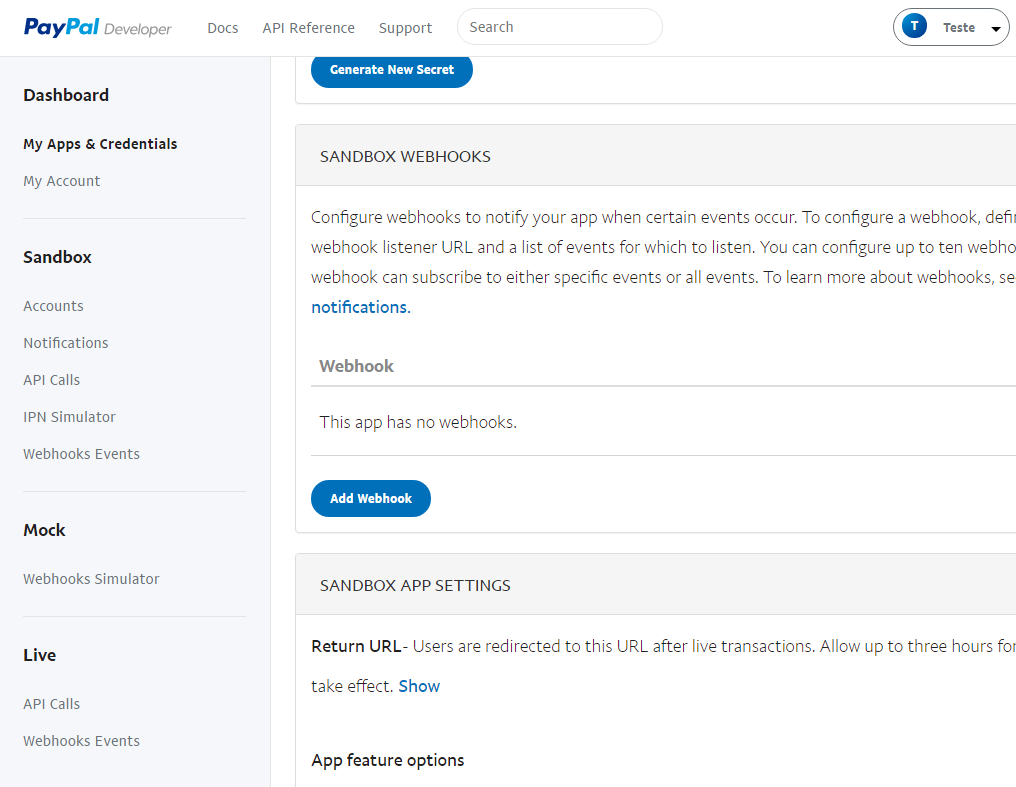Screen dimensions: 1016x787
Task: Click the SANDBOX WEBHOOKS section header
Action: (405, 156)
